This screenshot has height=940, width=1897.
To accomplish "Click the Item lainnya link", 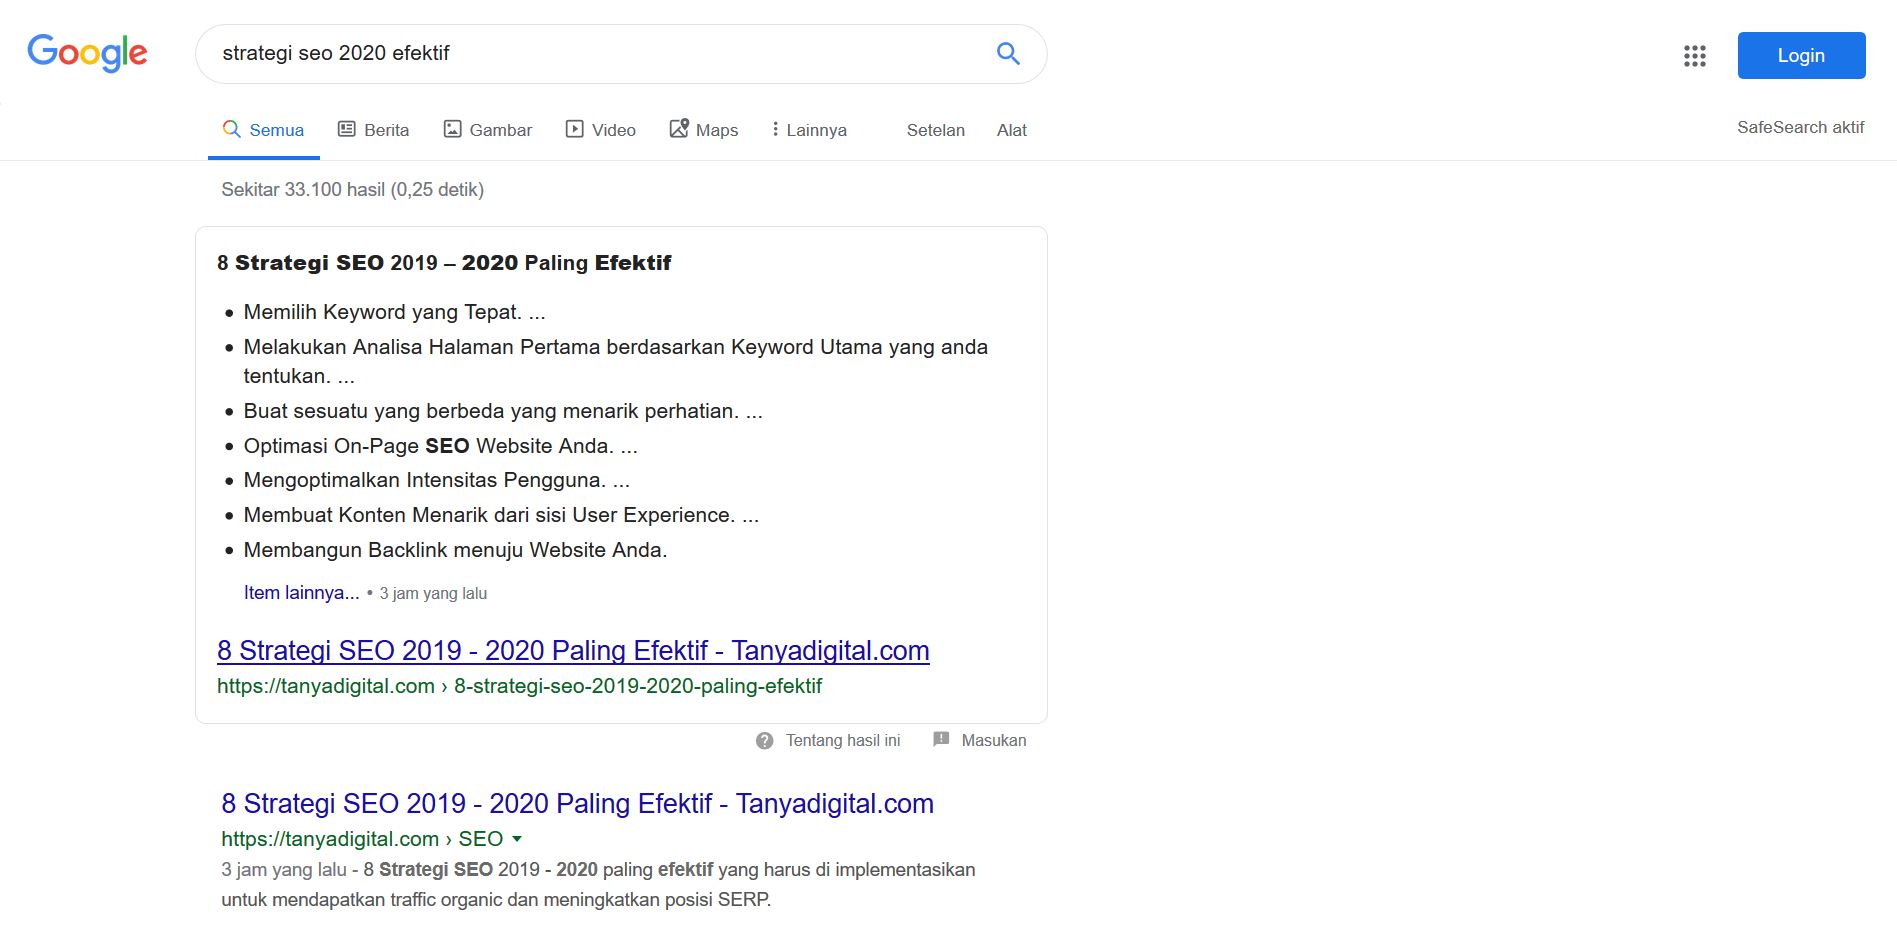I will pyautogui.click(x=301, y=593).
